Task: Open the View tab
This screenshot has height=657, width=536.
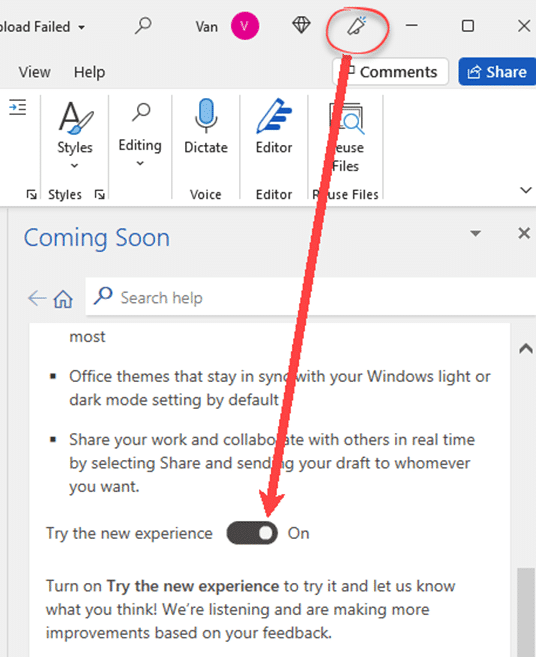Action: tap(34, 72)
